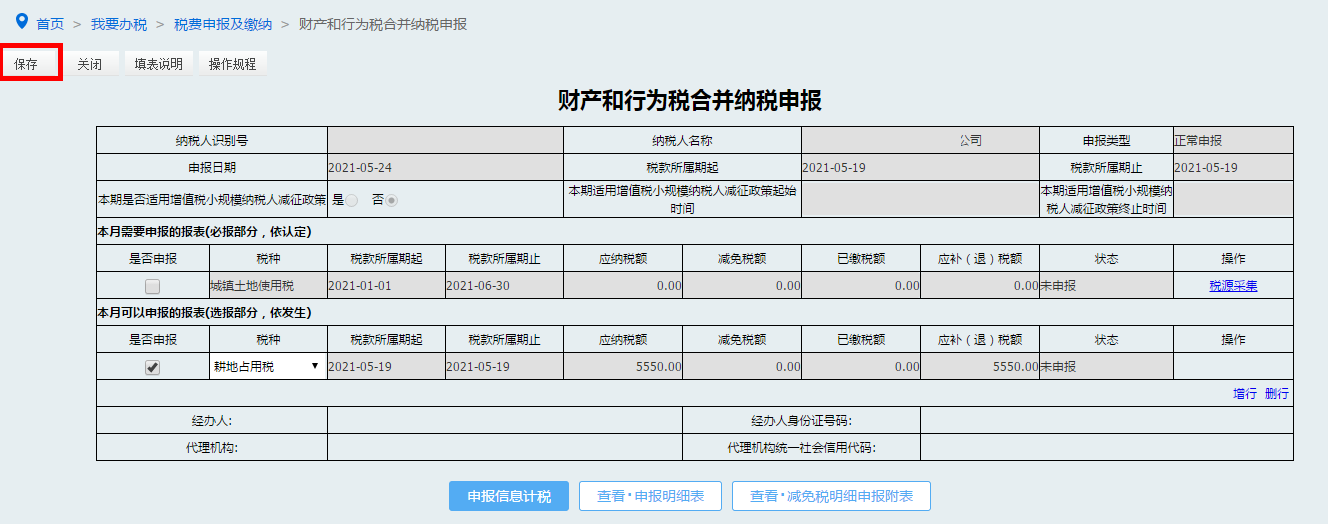
Task: Click the 纳税人识别号 value field
Action: (x=445, y=141)
